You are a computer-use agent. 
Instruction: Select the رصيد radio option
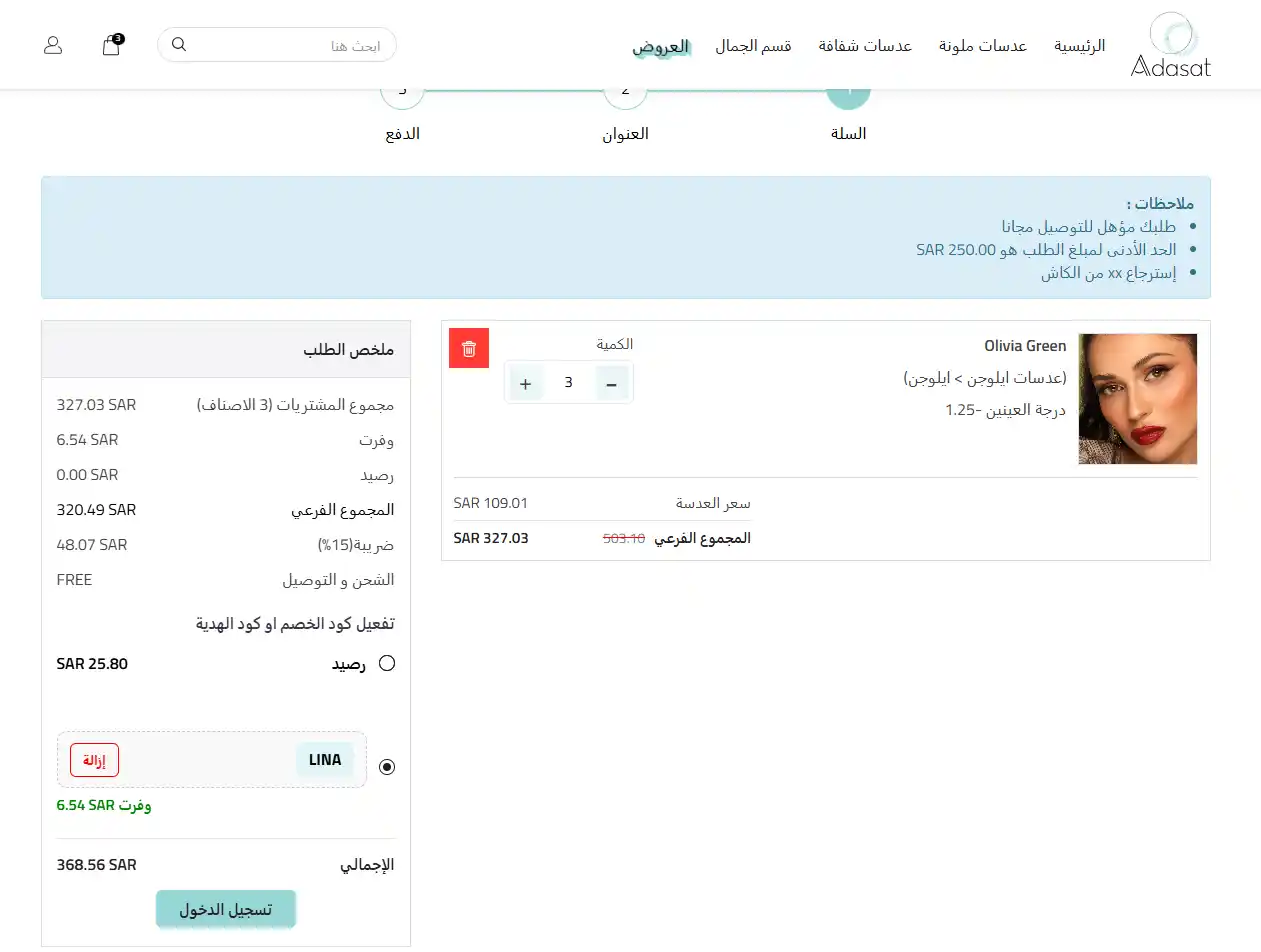coord(387,664)
